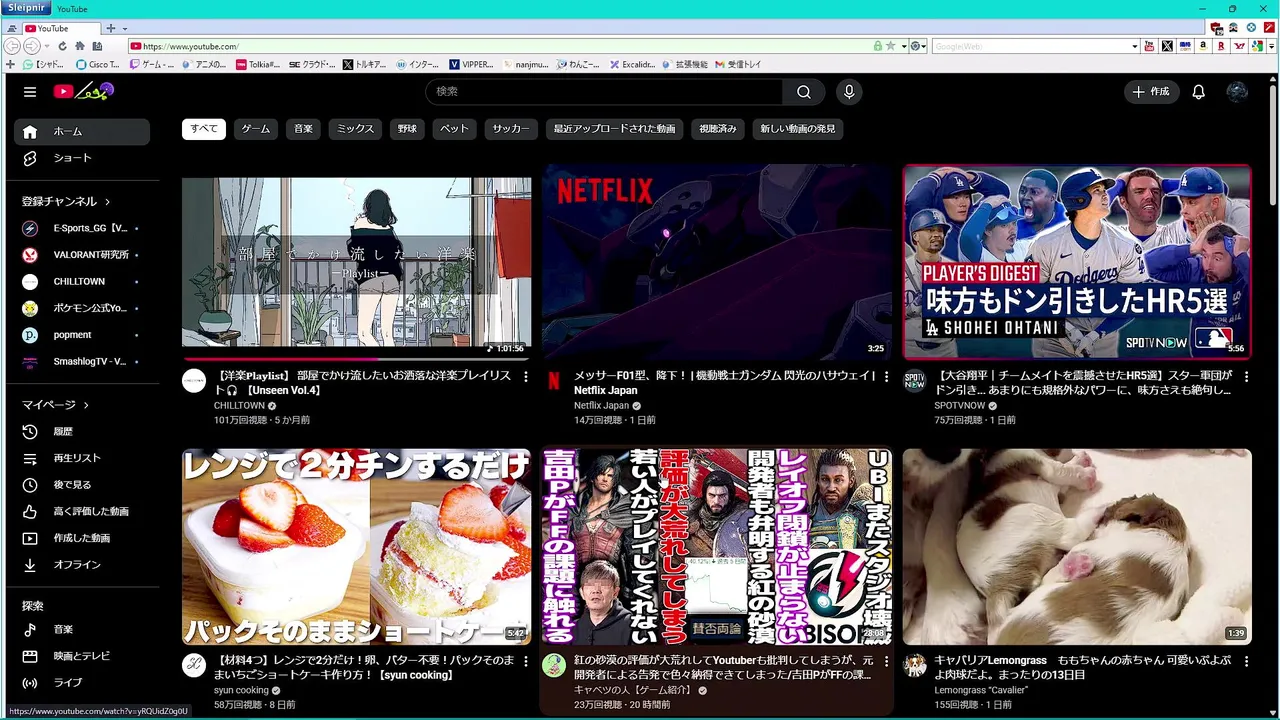Click the browser reload button
This screenshot has height=720, width=1280.
(62, 46)
